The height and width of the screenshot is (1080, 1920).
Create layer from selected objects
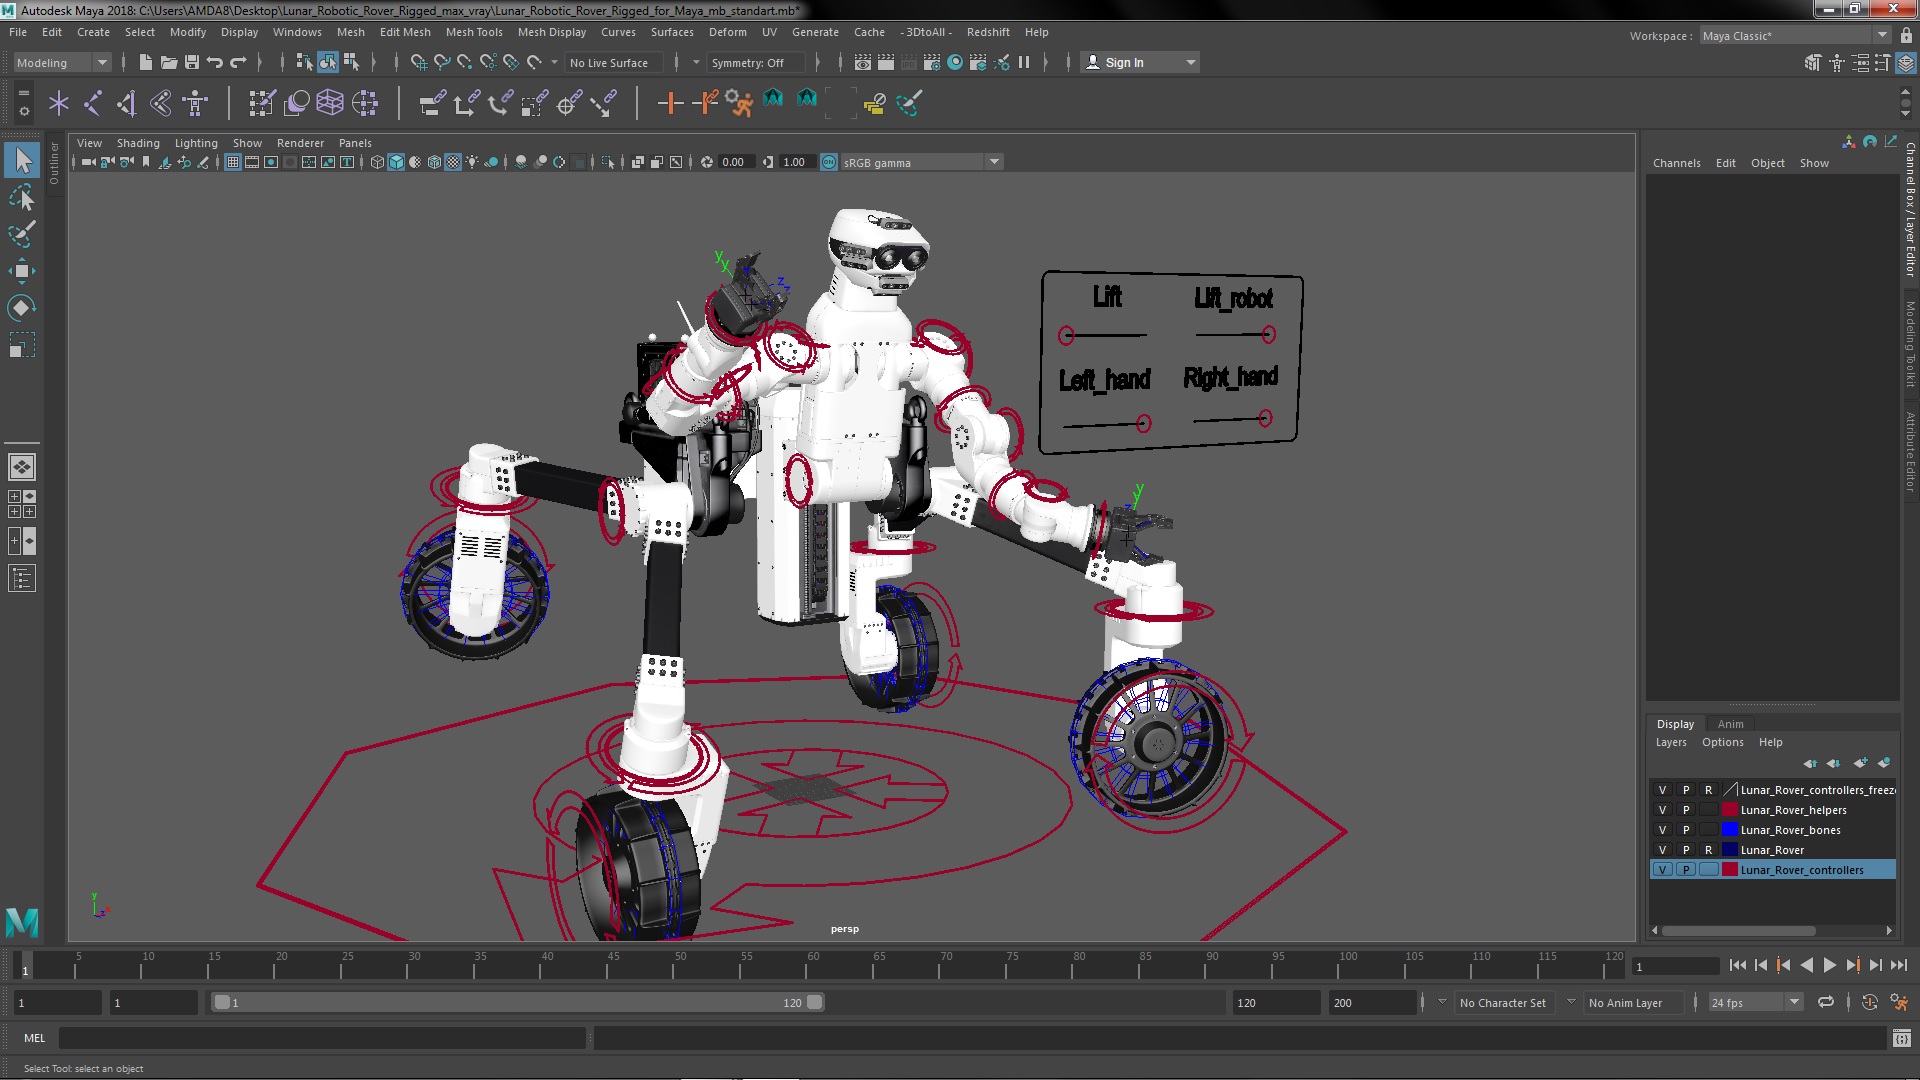(x=1884, y=763)
